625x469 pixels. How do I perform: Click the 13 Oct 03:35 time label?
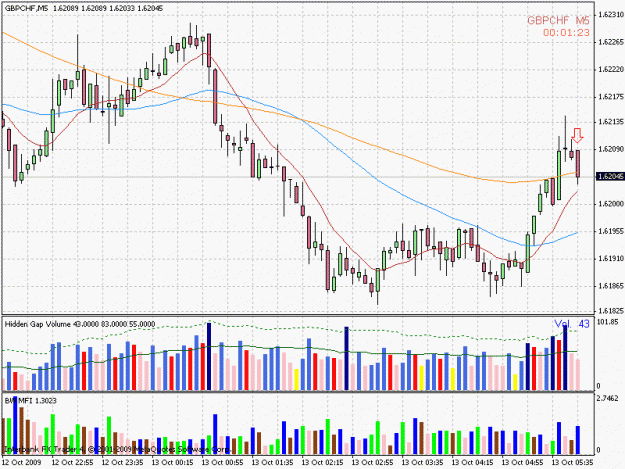point(422,463)
